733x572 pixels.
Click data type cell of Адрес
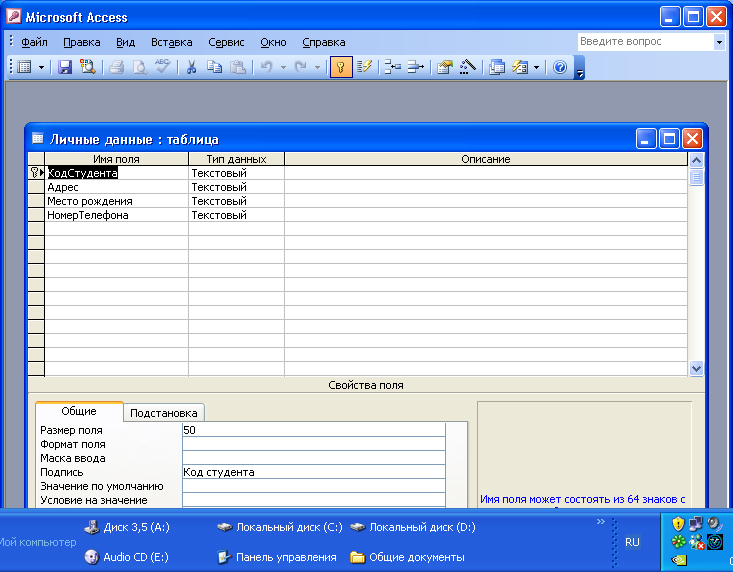[237, 187]
